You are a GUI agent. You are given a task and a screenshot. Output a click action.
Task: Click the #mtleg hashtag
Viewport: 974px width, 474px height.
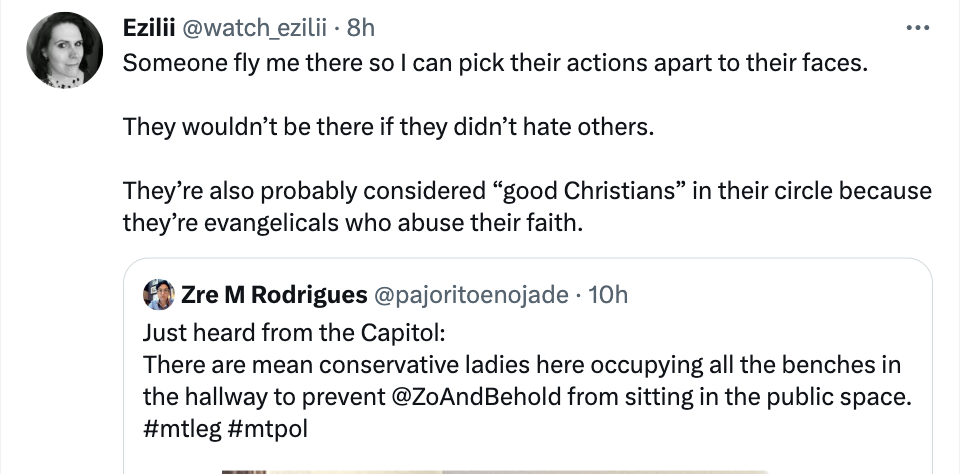tap(181, 425)
